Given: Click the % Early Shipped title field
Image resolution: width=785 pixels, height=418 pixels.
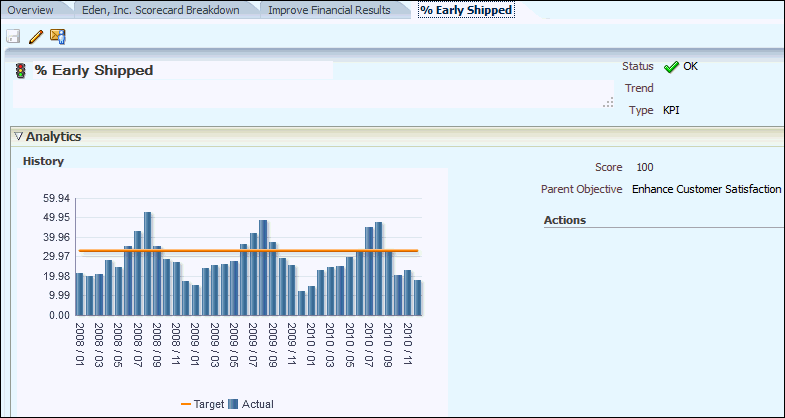Looking at the screenshot, I should coord(183,71).
